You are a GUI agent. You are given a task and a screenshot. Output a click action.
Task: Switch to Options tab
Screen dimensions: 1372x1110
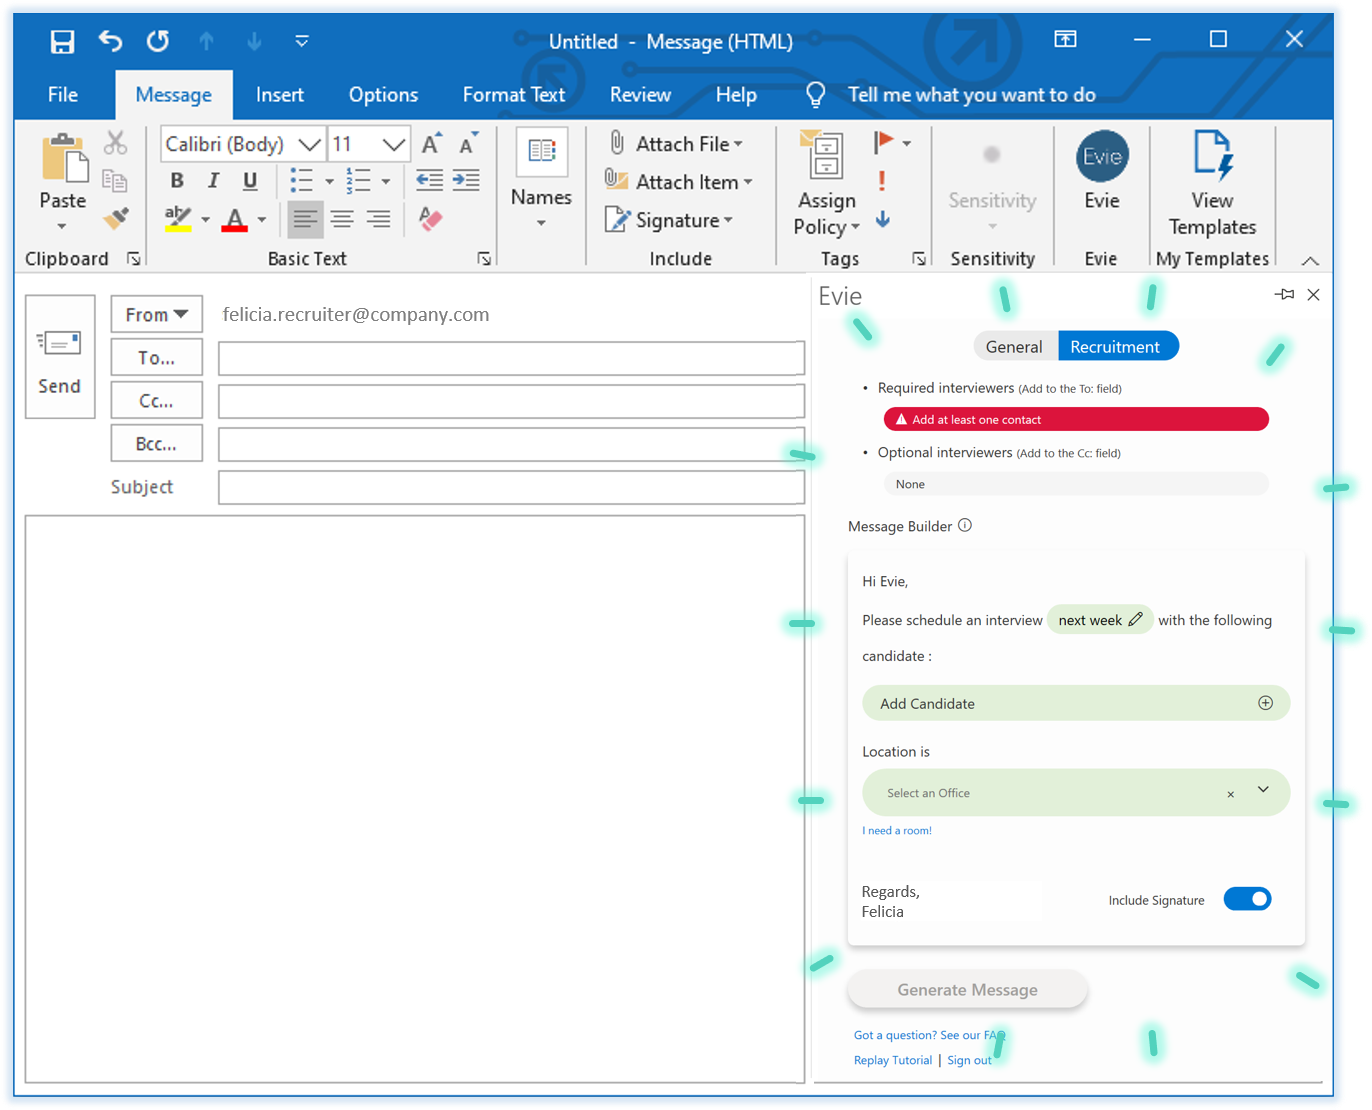383,95
